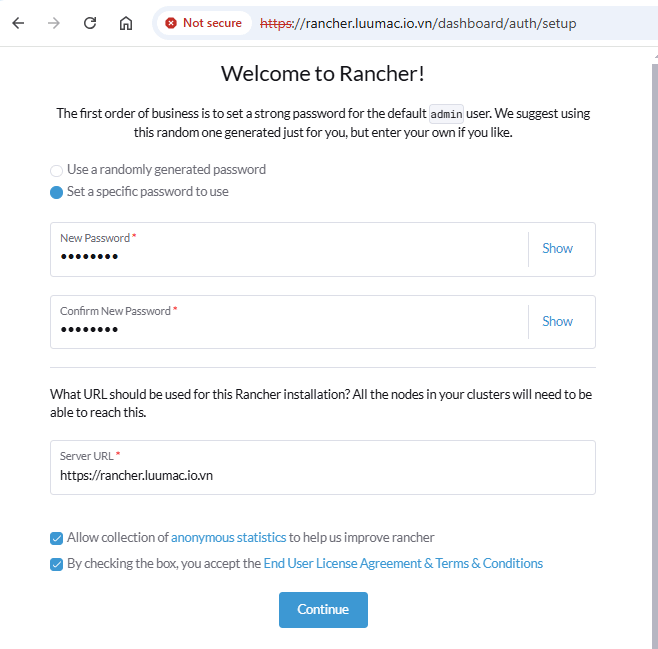This screenshot has width=658, height=649.
Task: Open the Not secure site warning
Action: coord(204,23)
